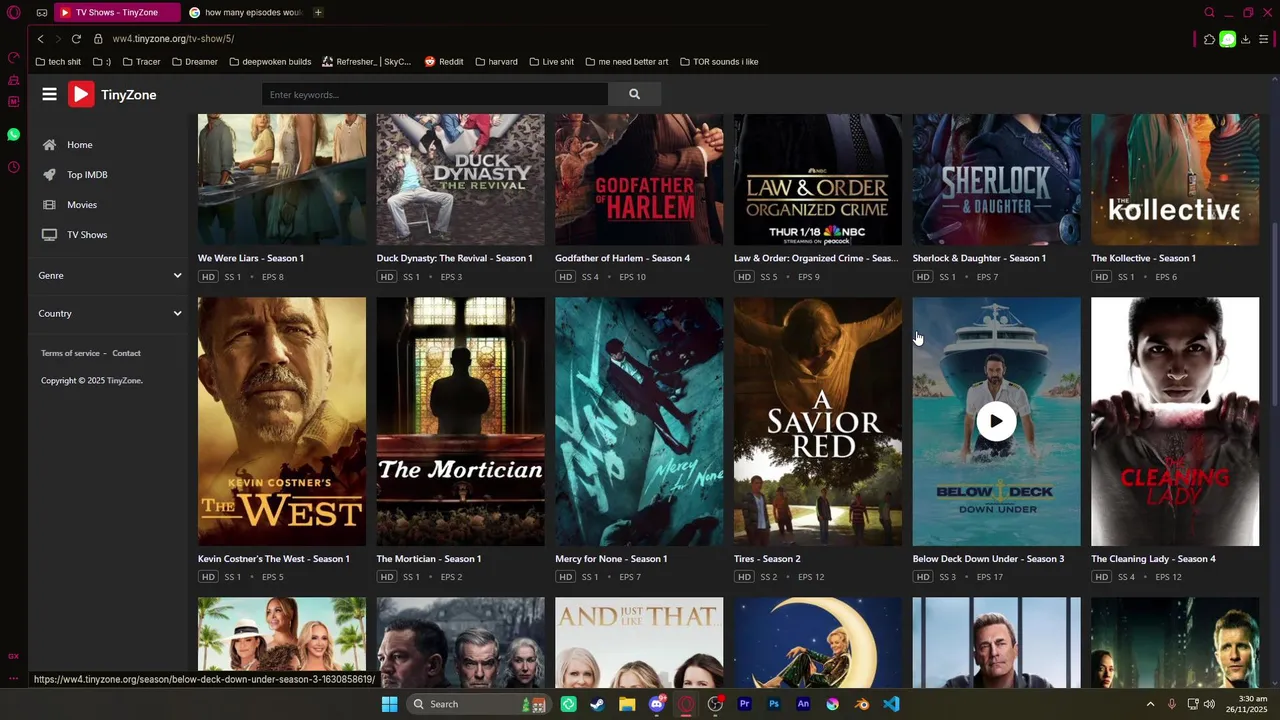Open the TinyZone hamburger menu
1280x720 pixels.
49,94
